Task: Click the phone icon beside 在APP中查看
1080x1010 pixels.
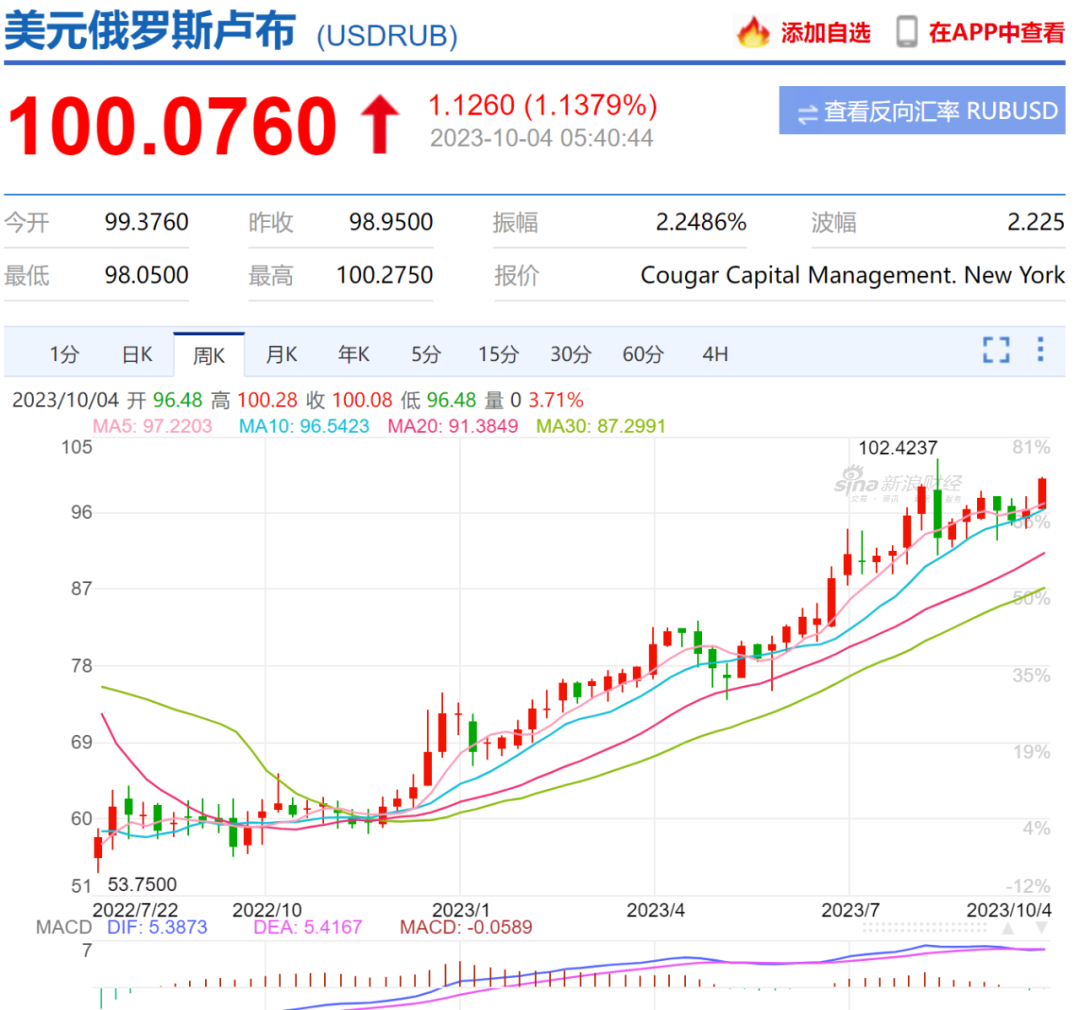Action: [x=906, y=32]
